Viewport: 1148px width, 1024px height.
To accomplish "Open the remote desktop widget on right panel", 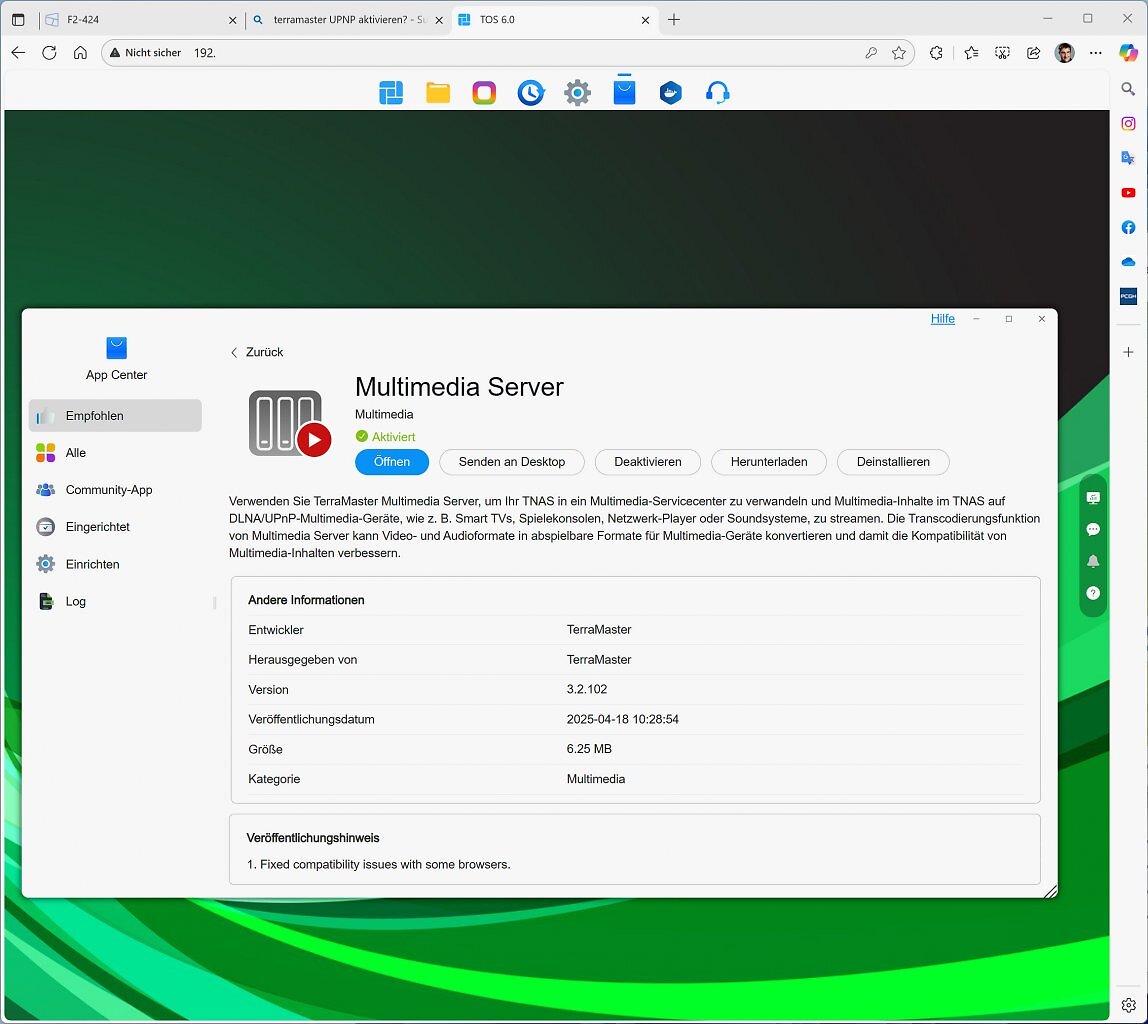I will point(1093,498).
